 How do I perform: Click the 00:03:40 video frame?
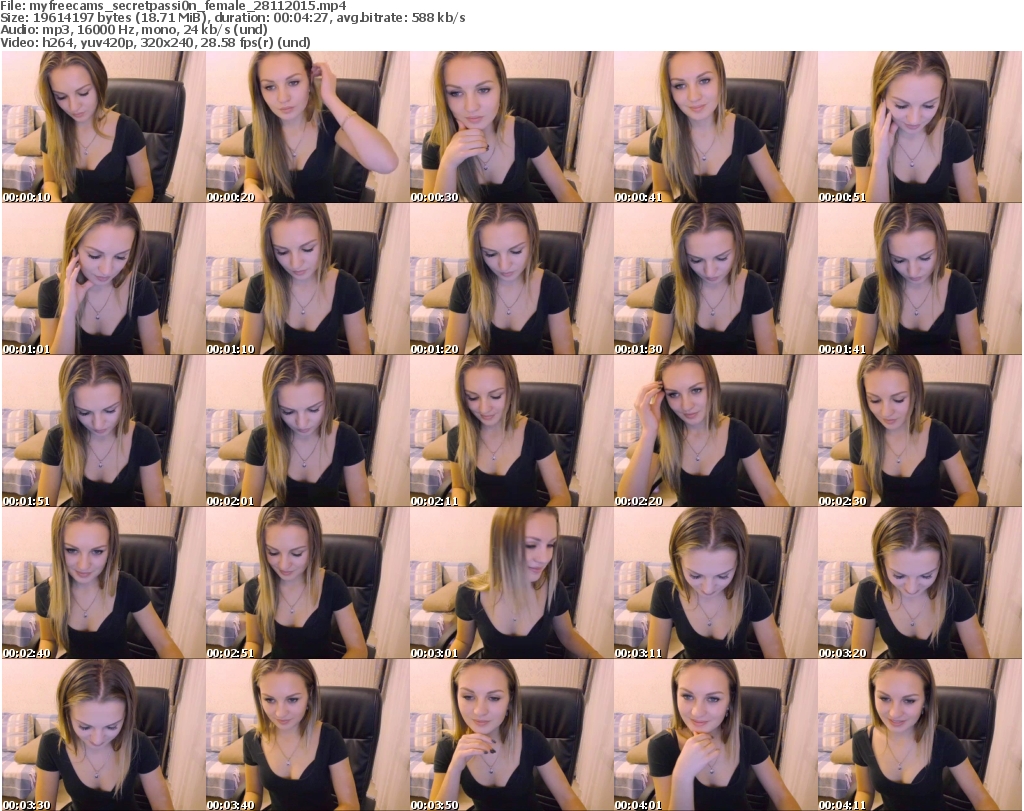tap(308, 735)
